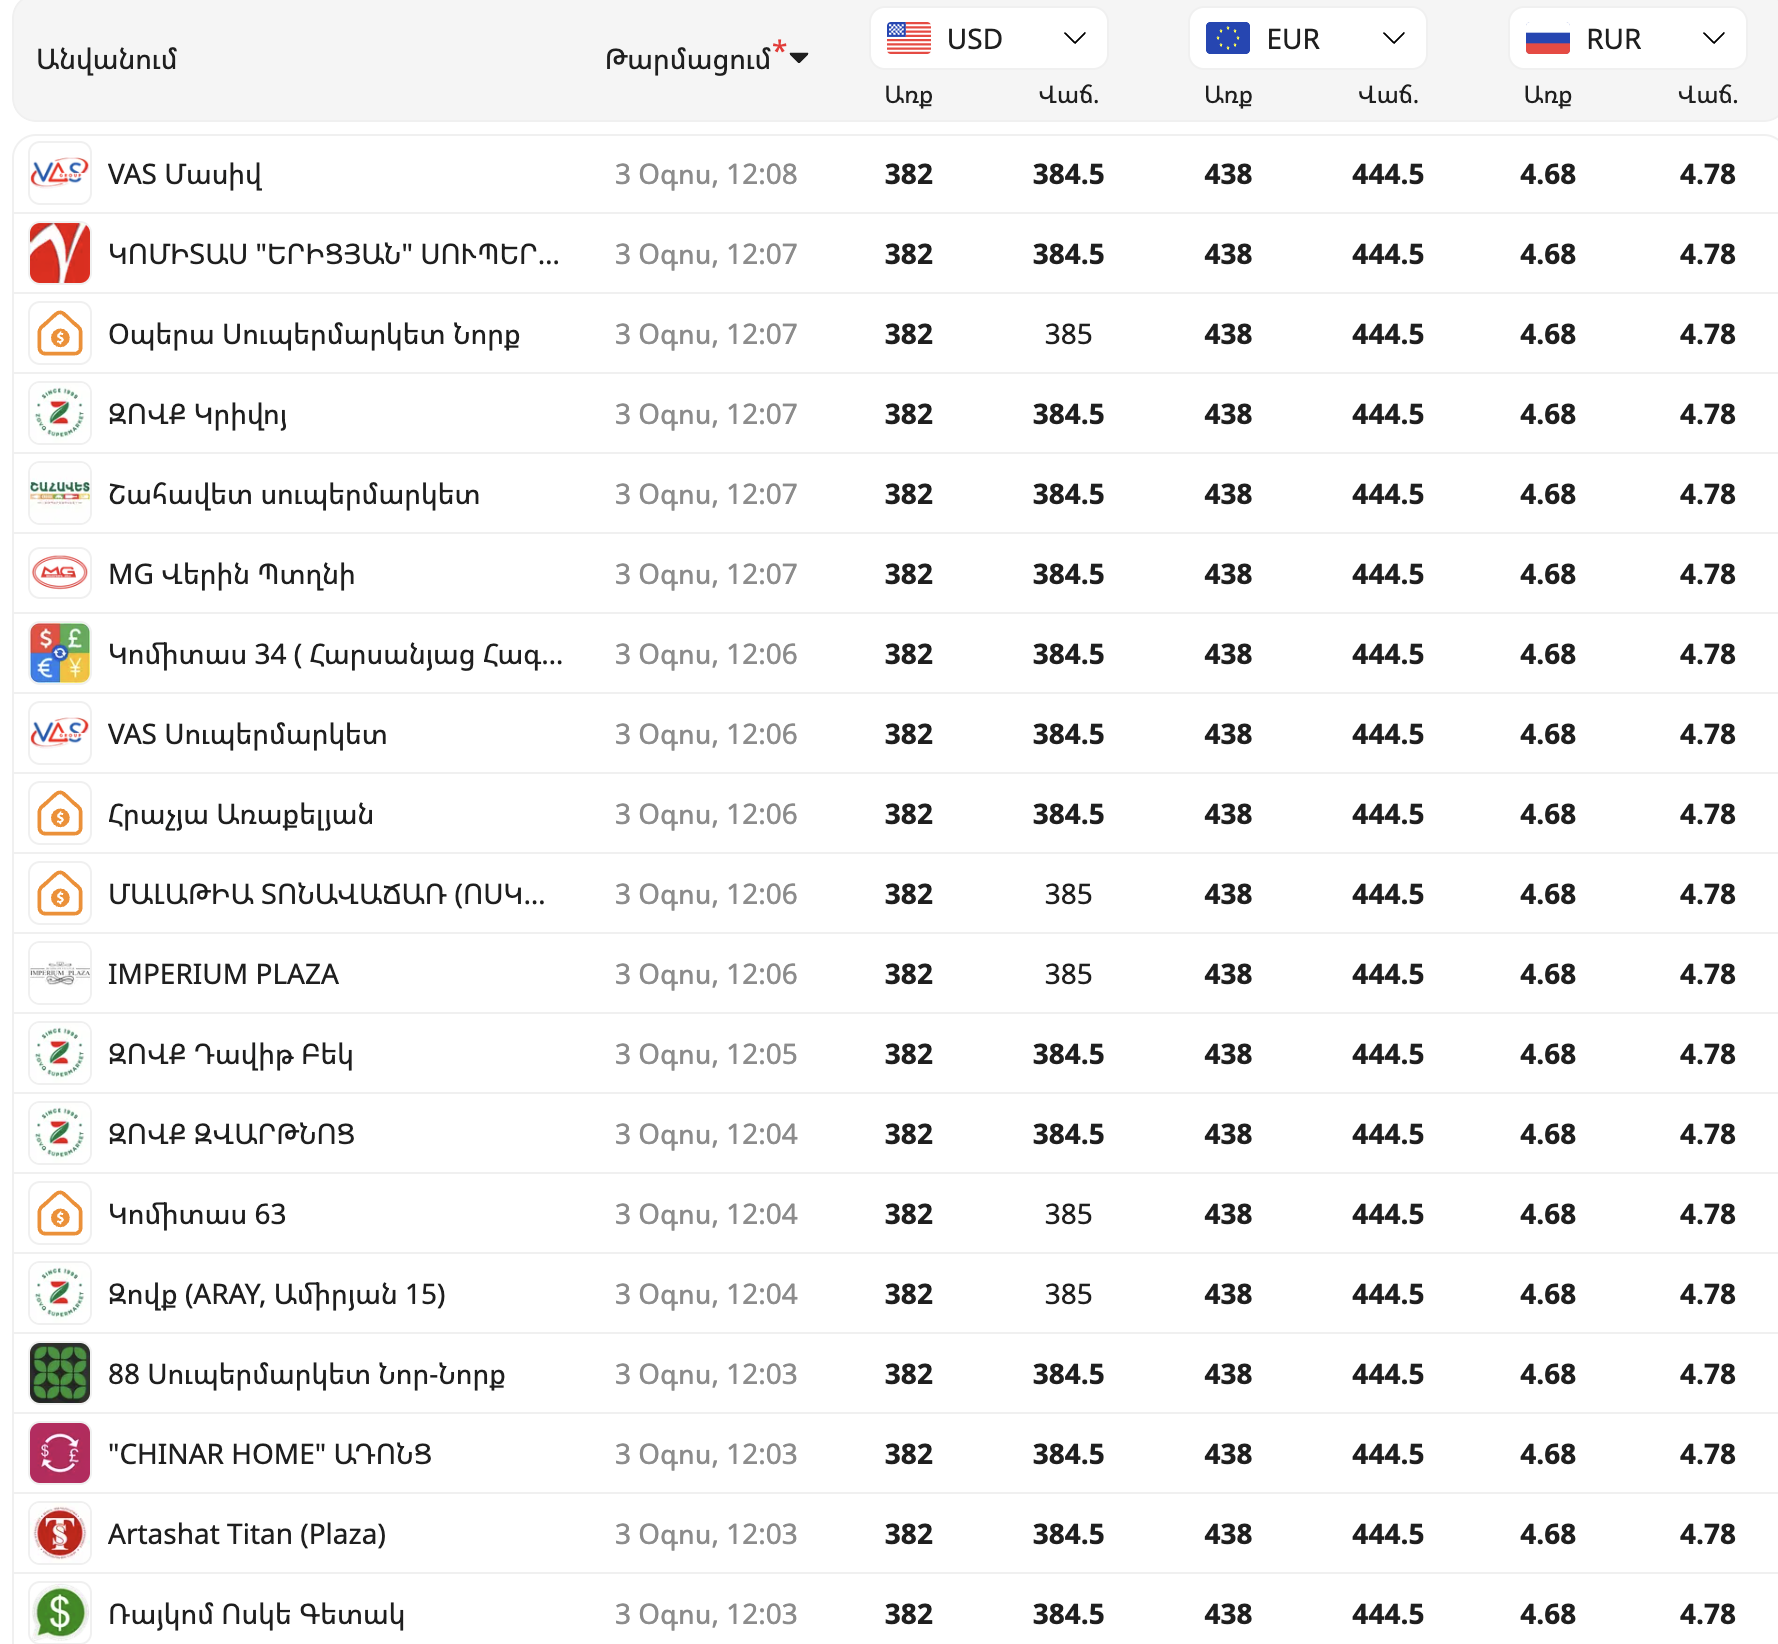Click the Կոմիտաս 34 currency symbols icon
Image resolution: width=1778 pixels, height=1644 pixels.
click(60, 654)
